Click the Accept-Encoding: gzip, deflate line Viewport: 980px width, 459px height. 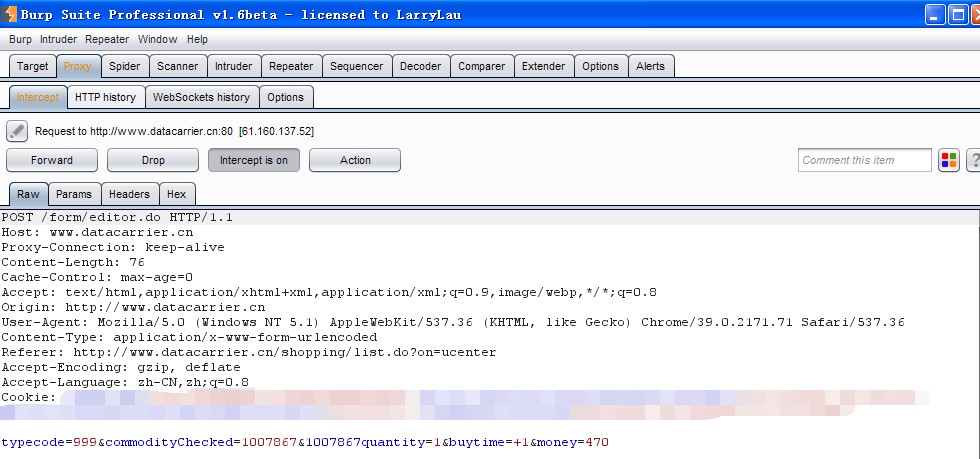(x=121, y=368)
